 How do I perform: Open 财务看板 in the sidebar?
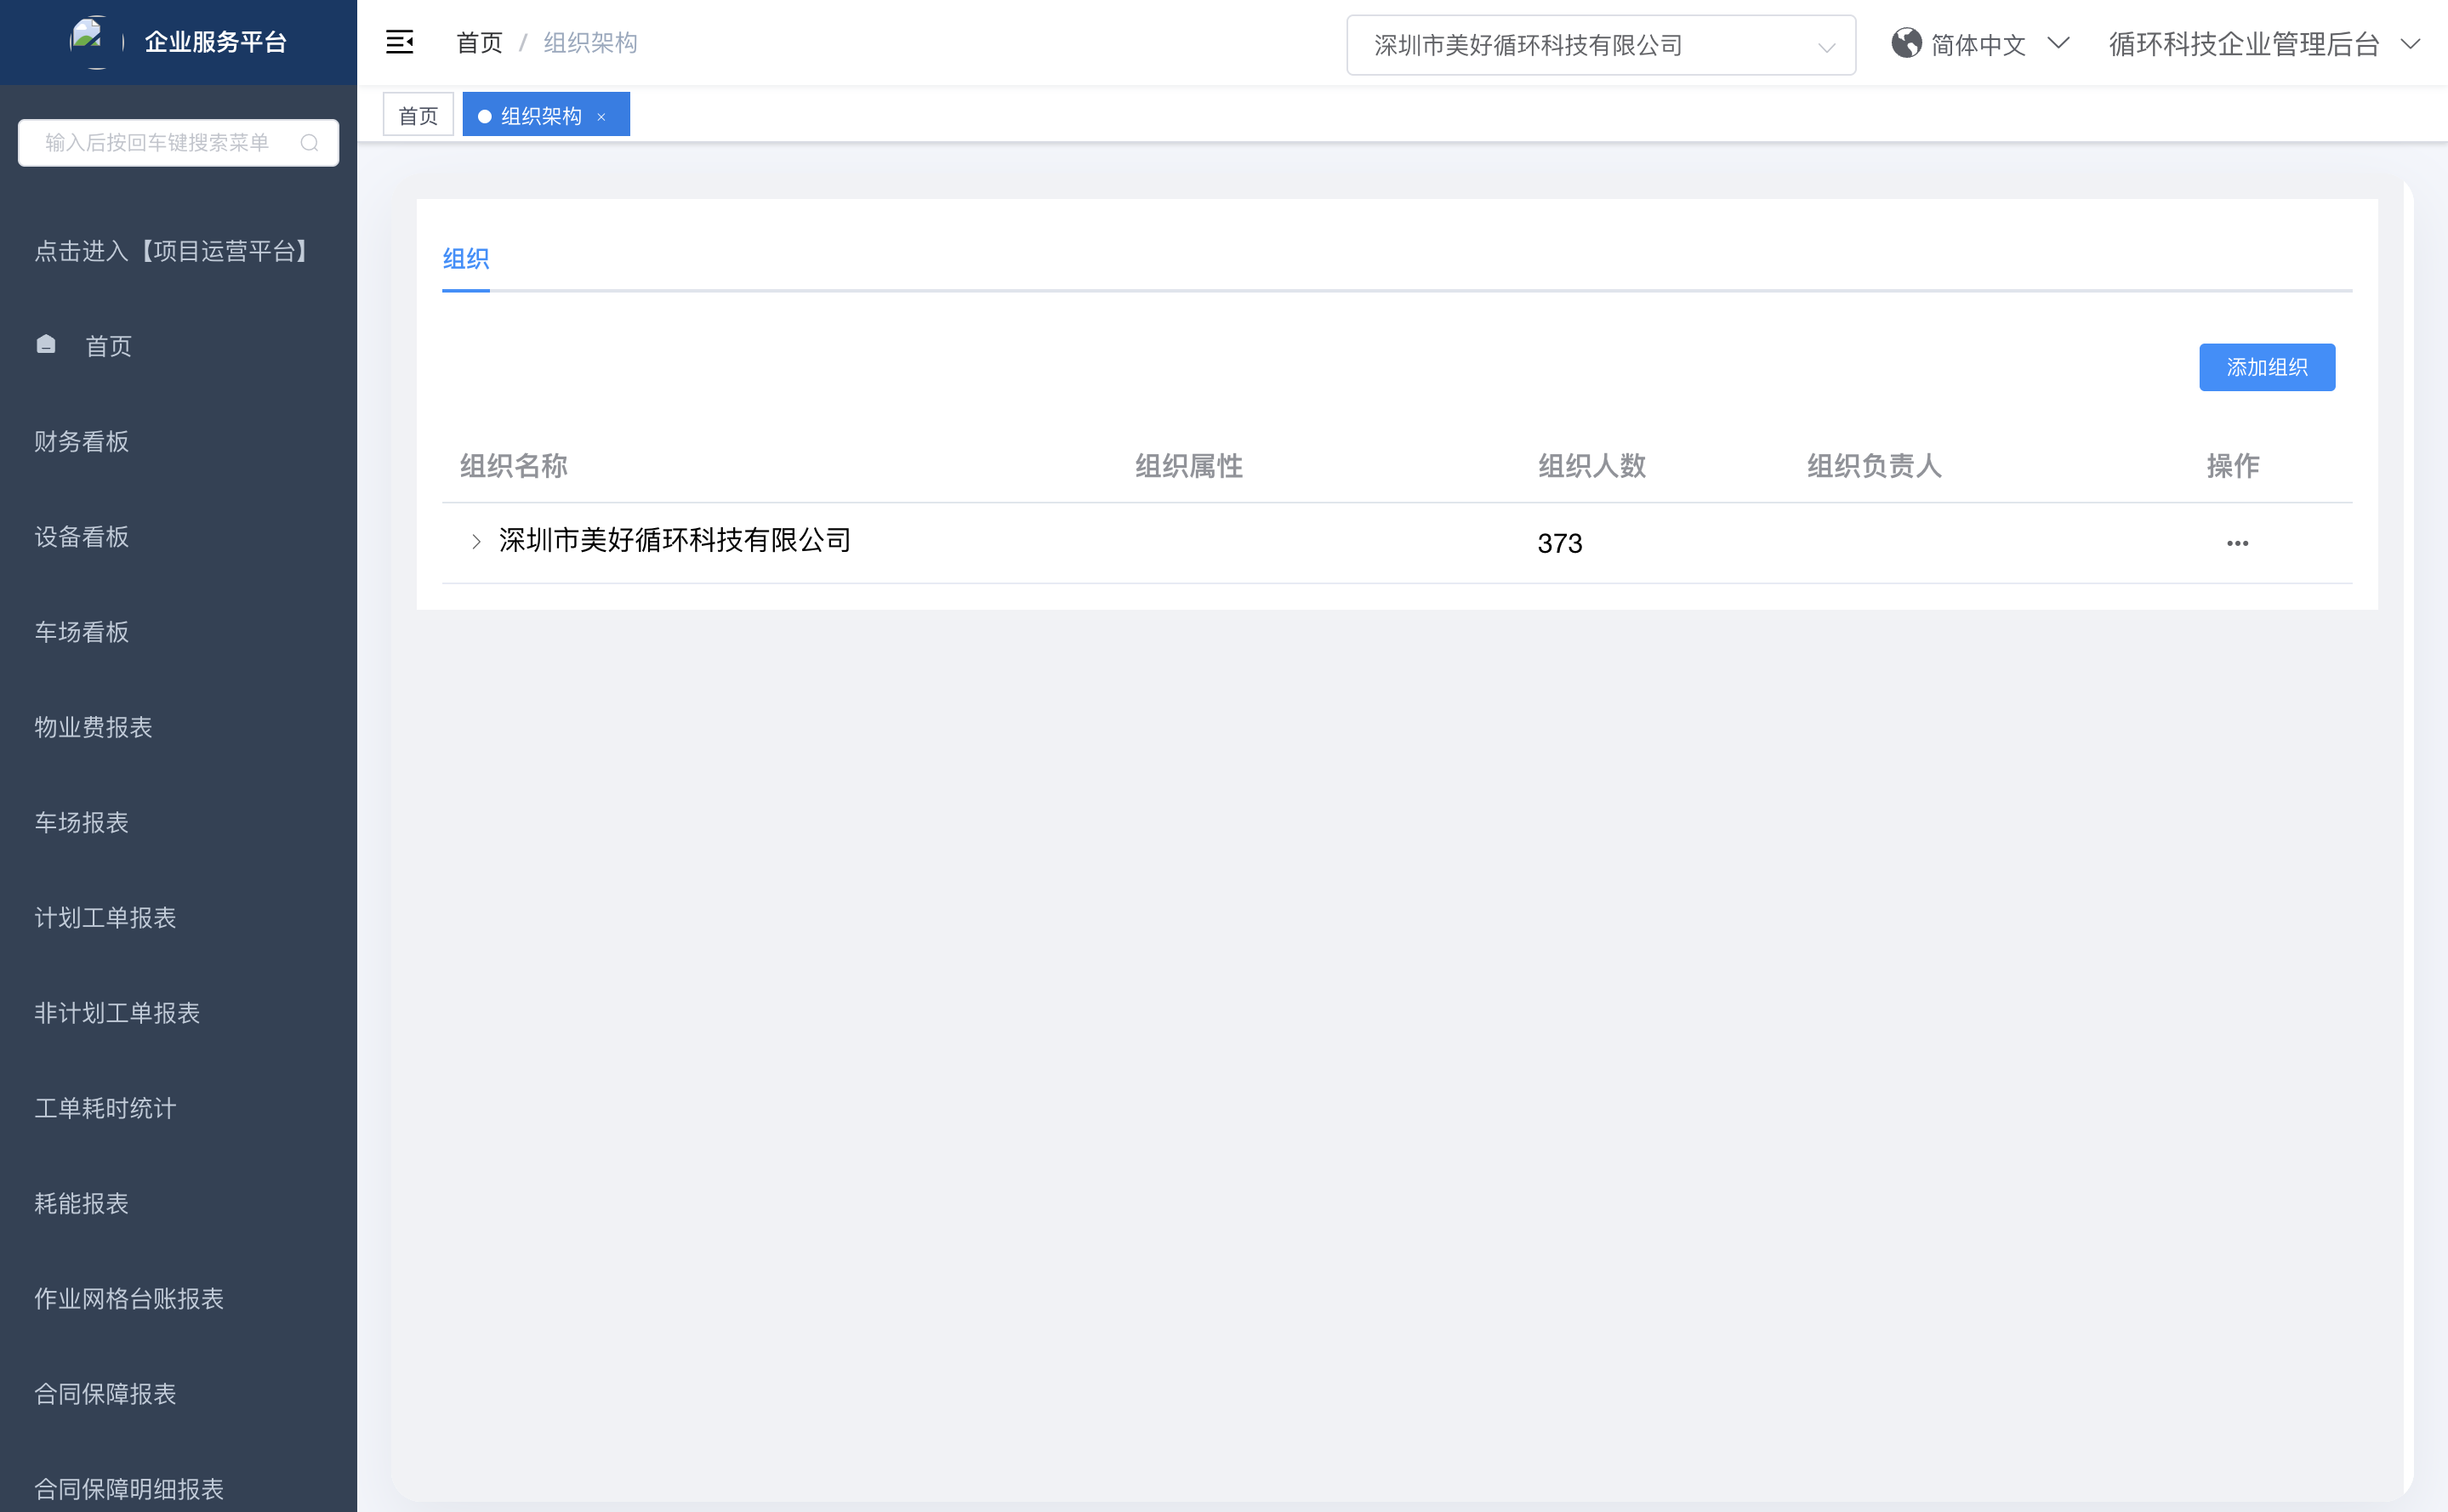click(x=82, y=441)
